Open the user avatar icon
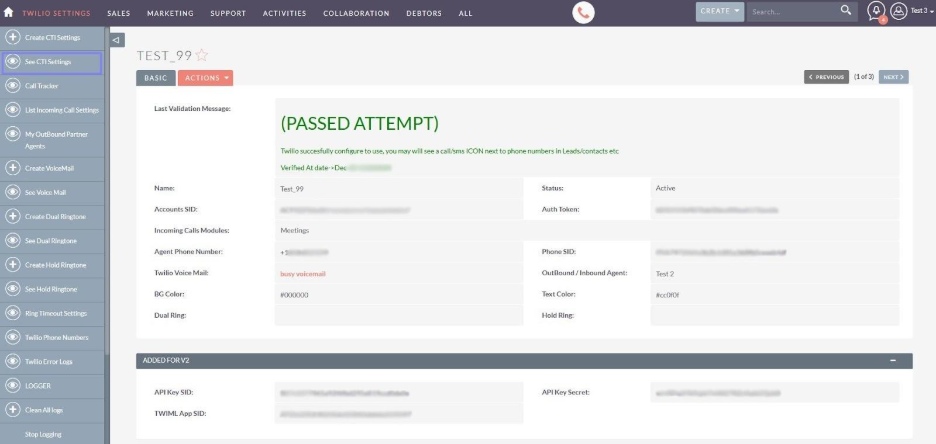The width and height of the screenshot is (936, 444). (898, 11)
